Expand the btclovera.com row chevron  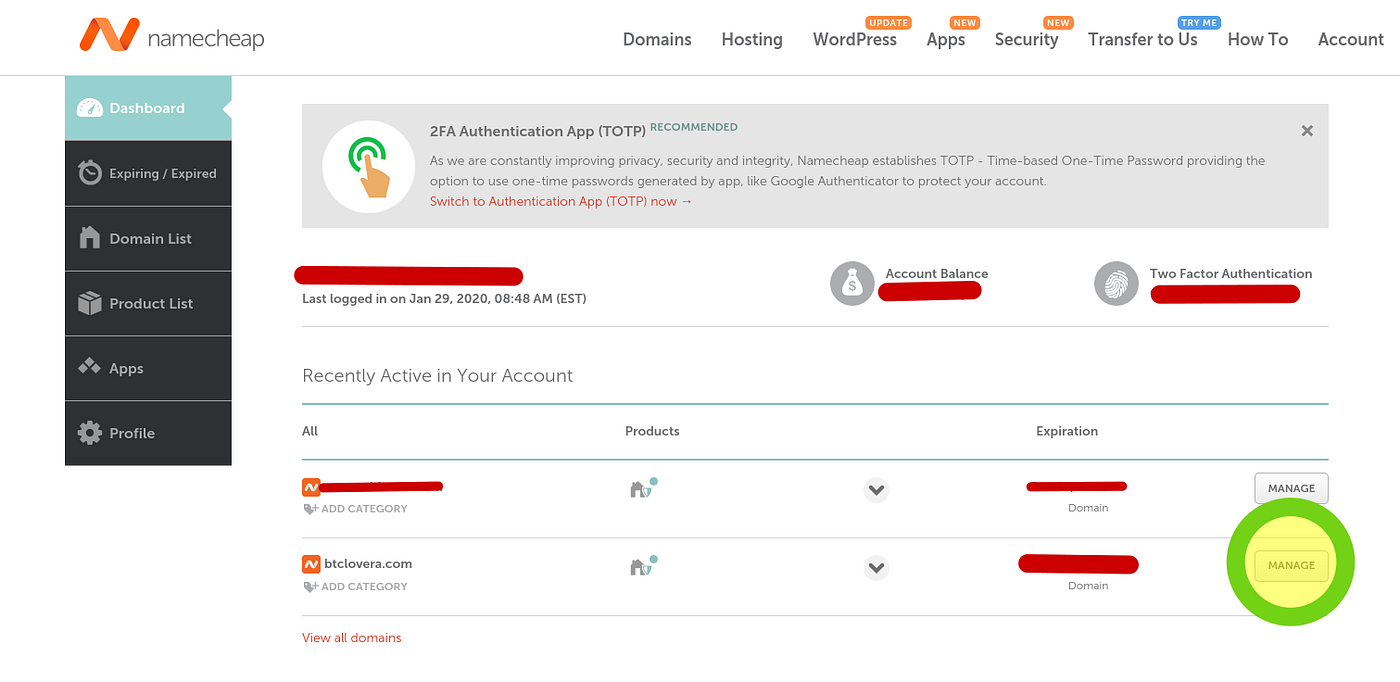[x=876, y=568]
